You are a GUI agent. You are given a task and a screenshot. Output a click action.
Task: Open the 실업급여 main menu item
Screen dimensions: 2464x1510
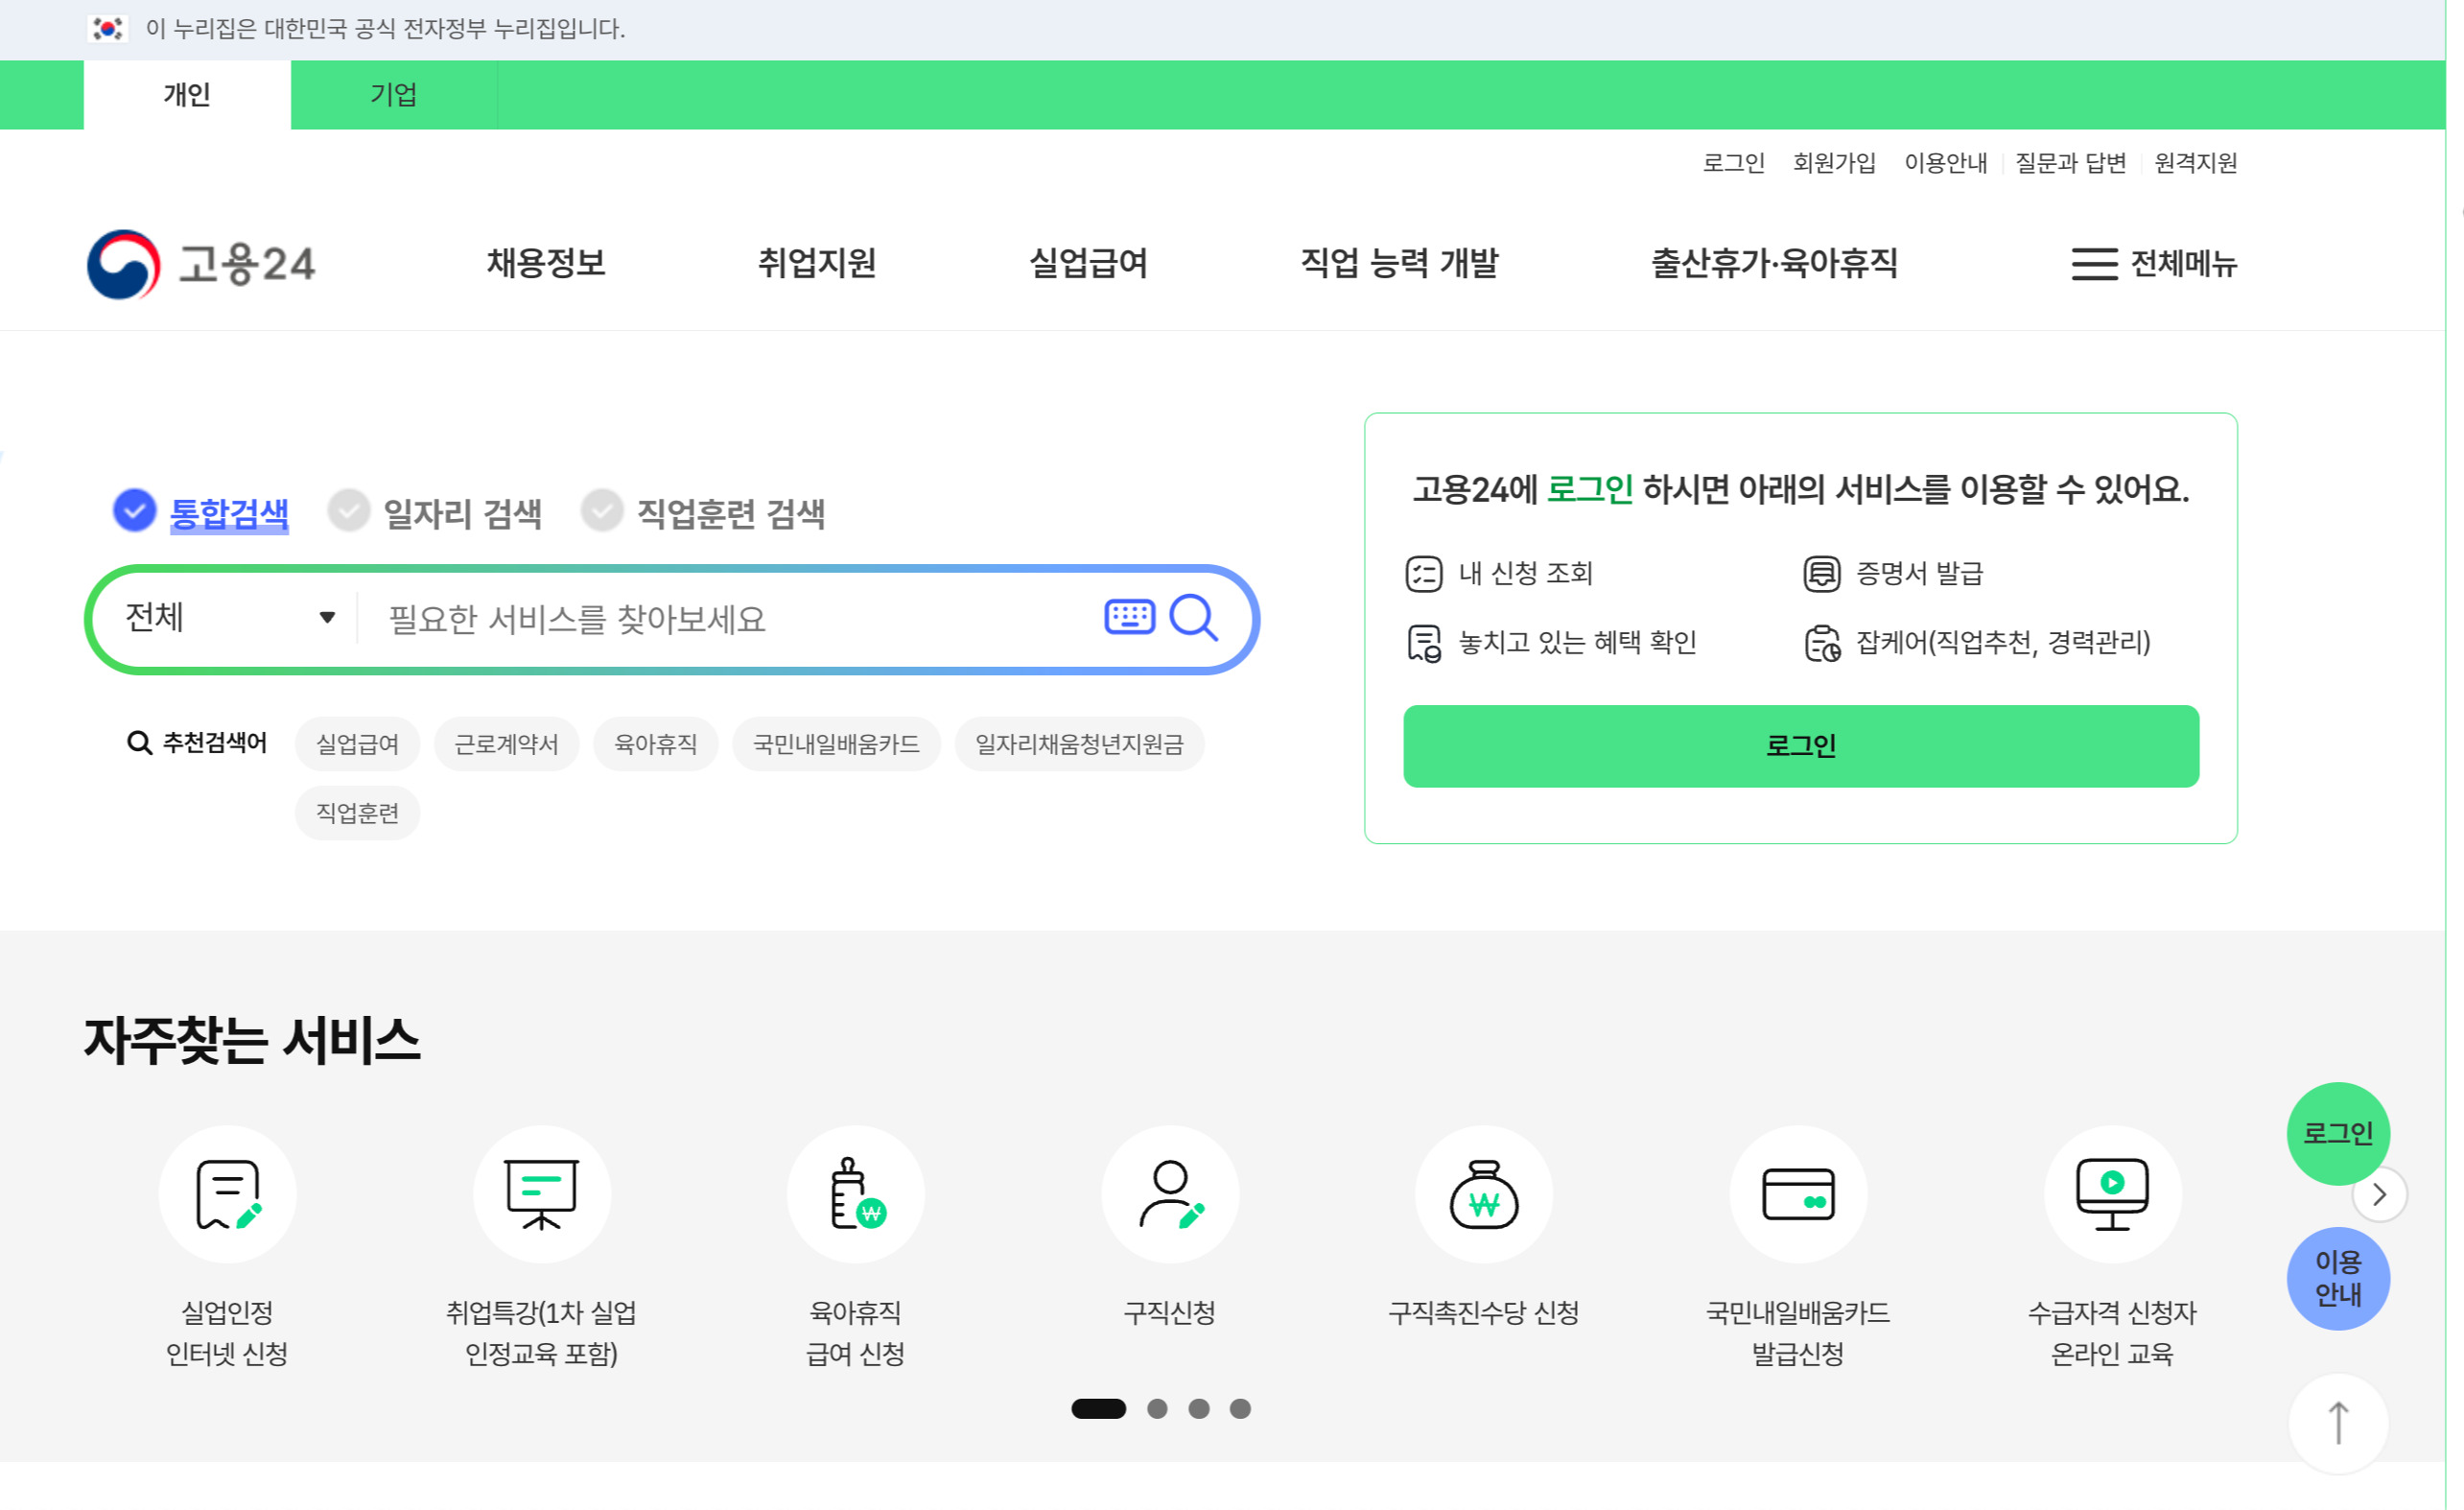(x=1088, y=263)
